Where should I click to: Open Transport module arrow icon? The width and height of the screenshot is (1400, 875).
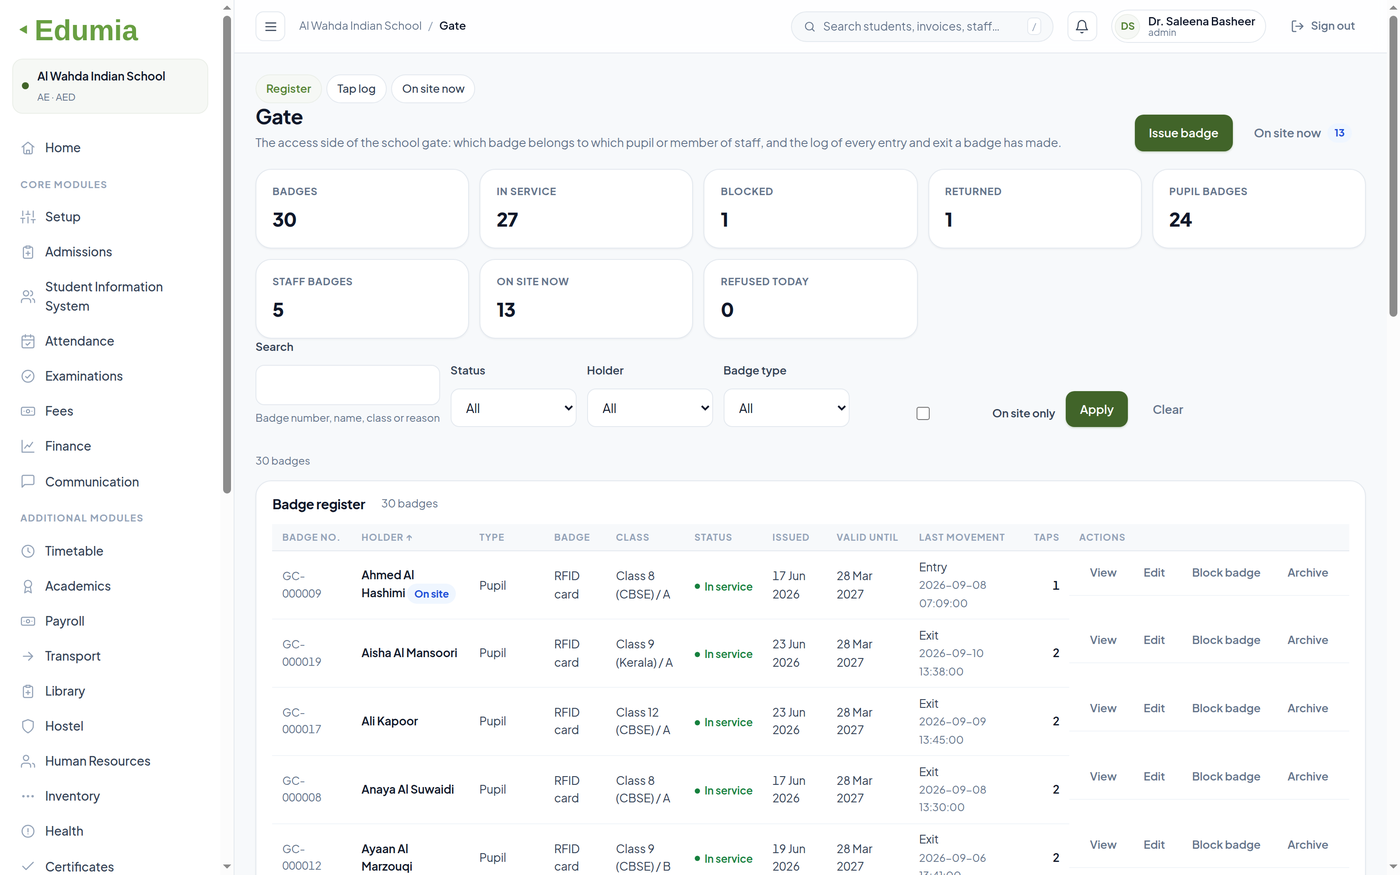[28, 656]
